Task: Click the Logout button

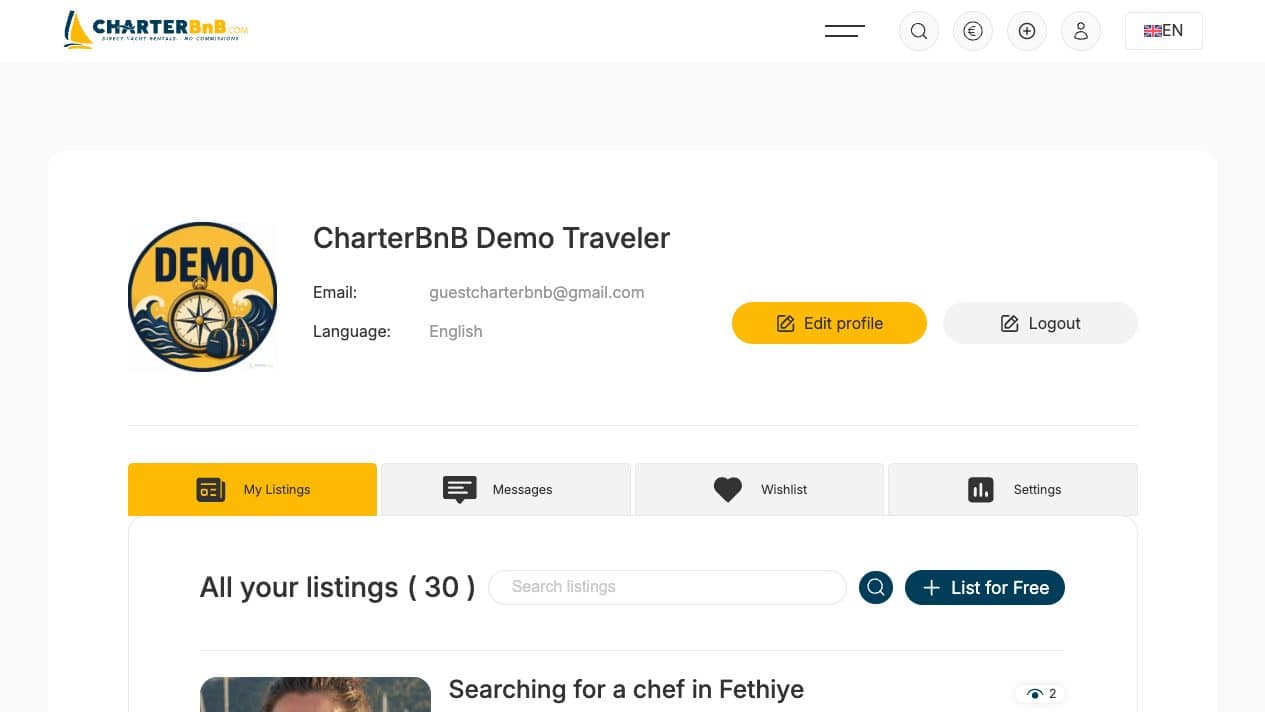Action: click(1040, 323)
